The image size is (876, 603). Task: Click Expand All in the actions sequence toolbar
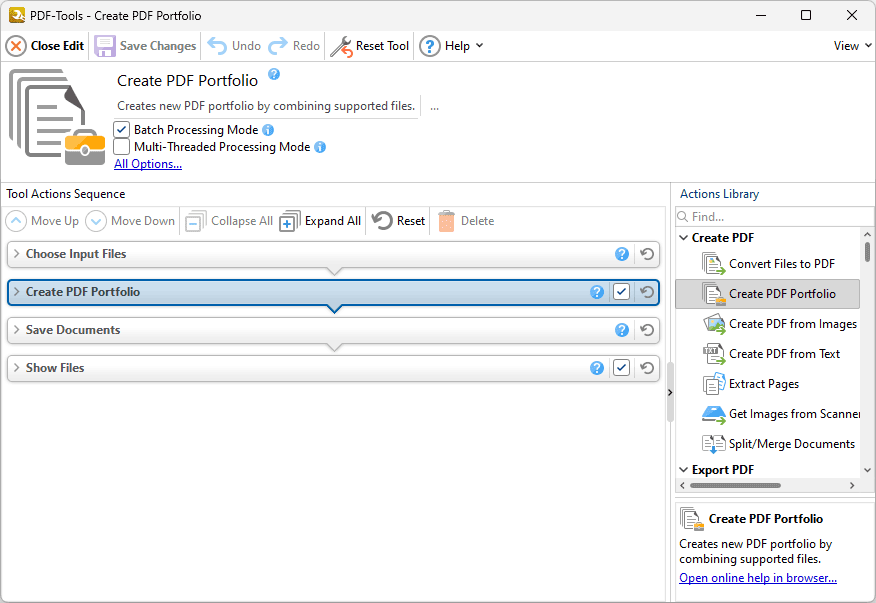(320, 221)
